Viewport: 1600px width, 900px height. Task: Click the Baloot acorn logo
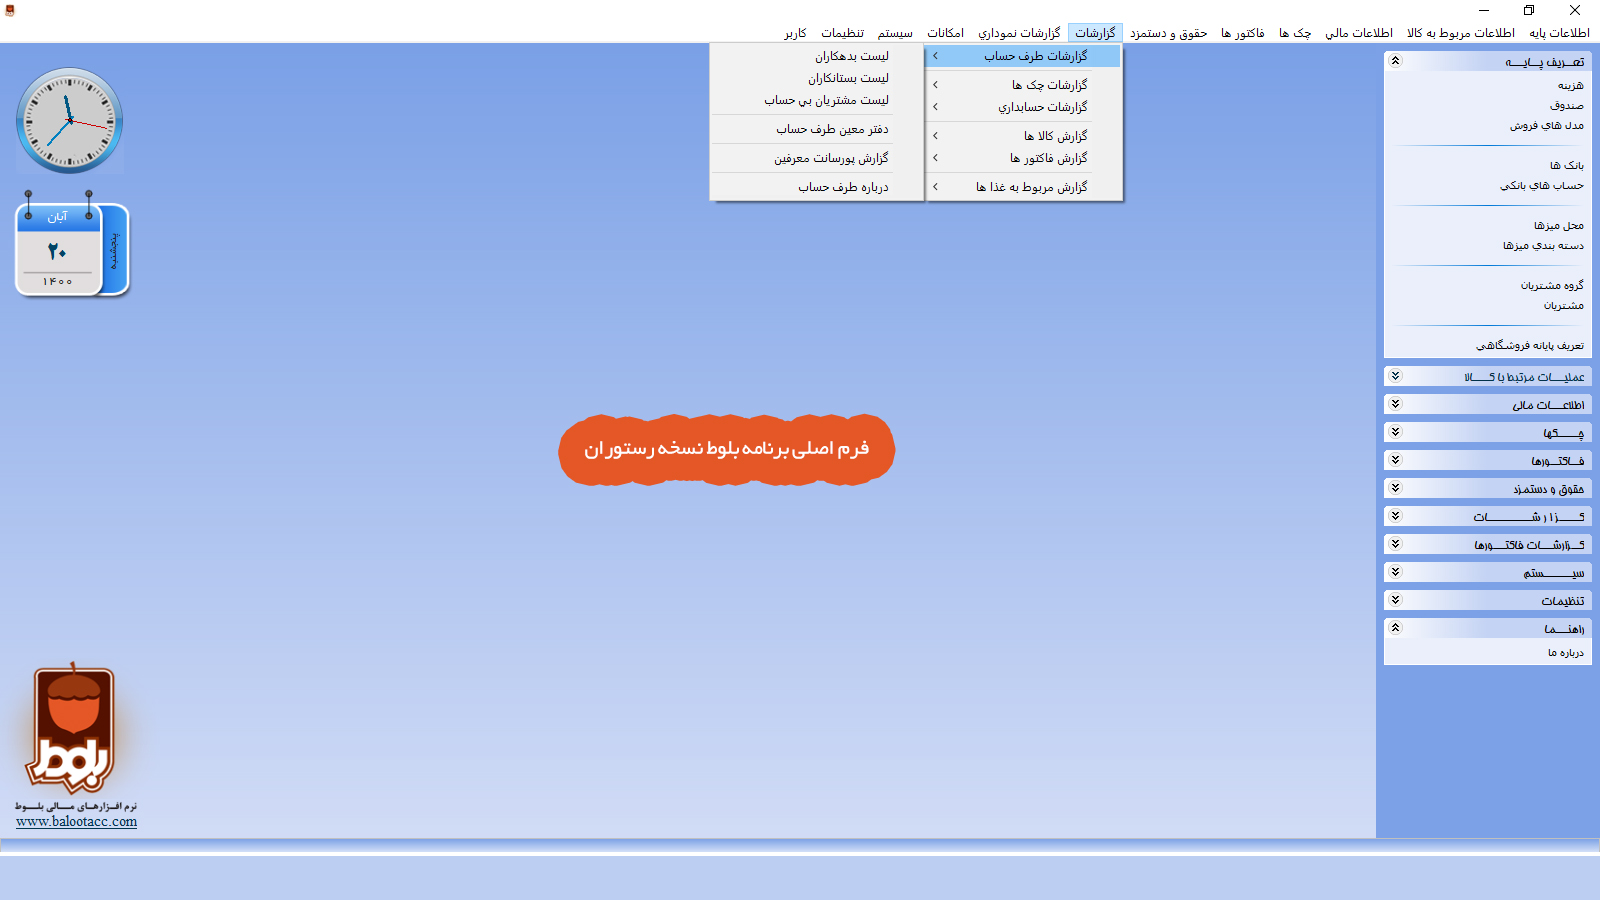[72, 730]
